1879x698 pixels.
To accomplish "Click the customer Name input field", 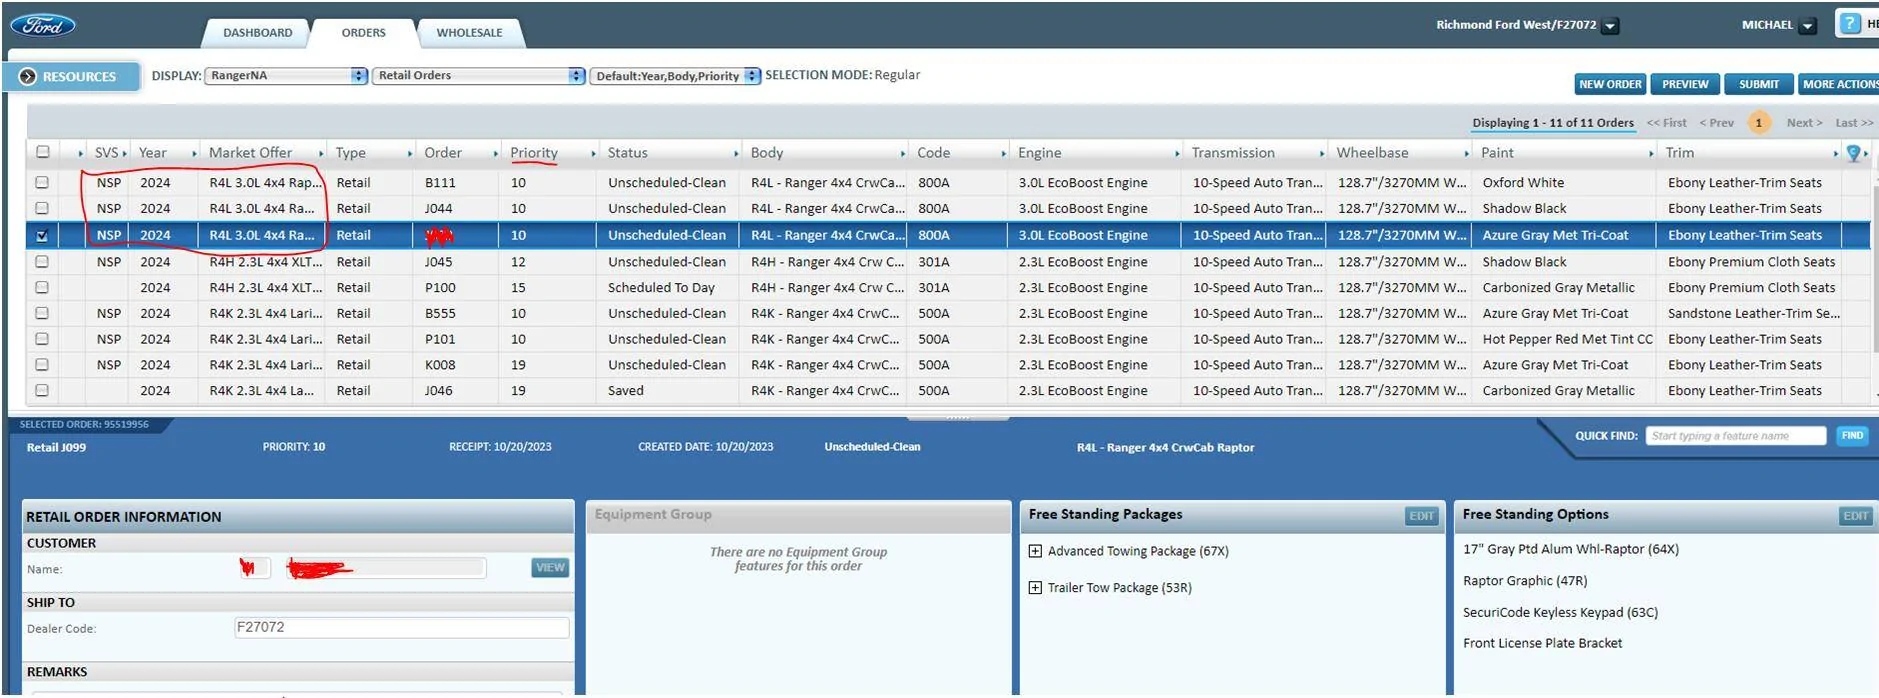I will [386, 568].
